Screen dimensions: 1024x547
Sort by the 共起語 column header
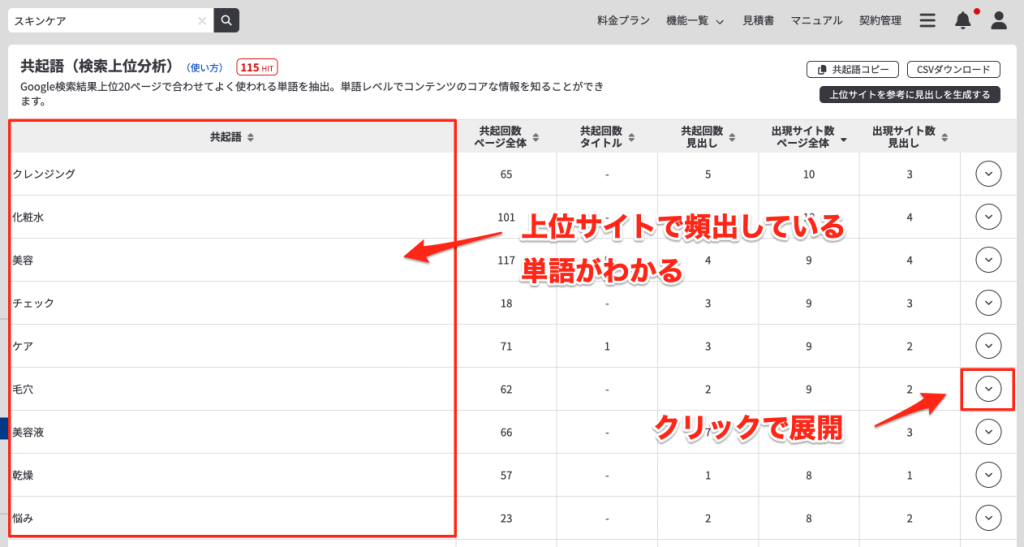click(x=232, y=137)
